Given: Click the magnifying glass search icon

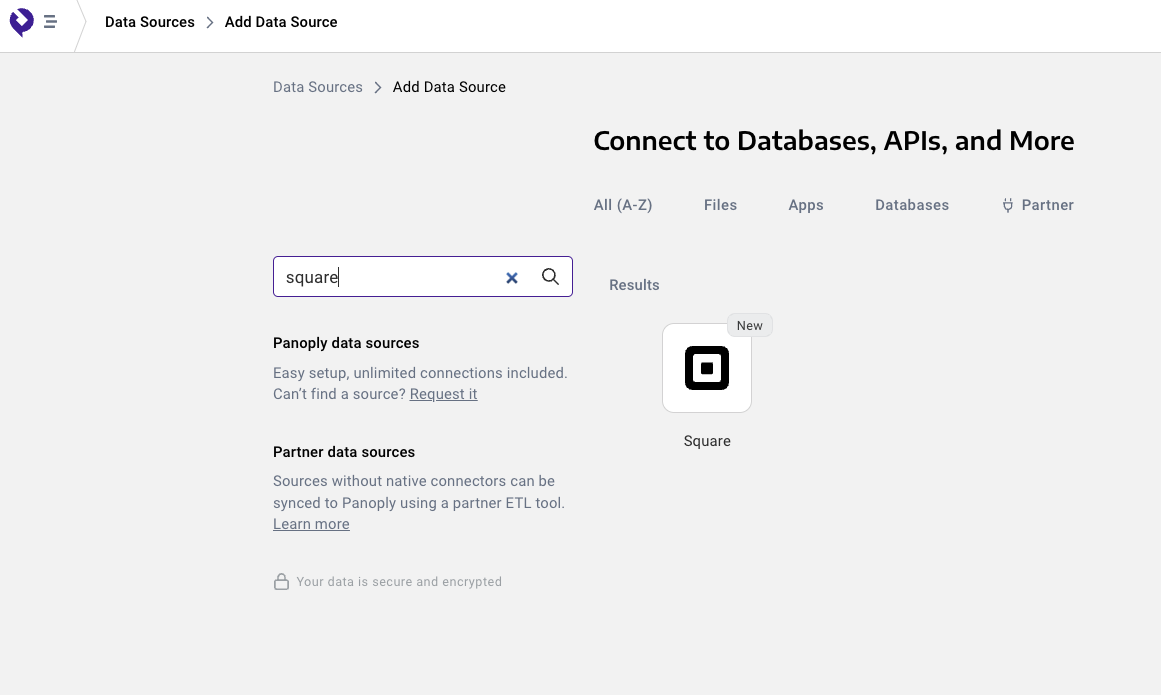Looking at the screenshot, I should coord(550,277).
